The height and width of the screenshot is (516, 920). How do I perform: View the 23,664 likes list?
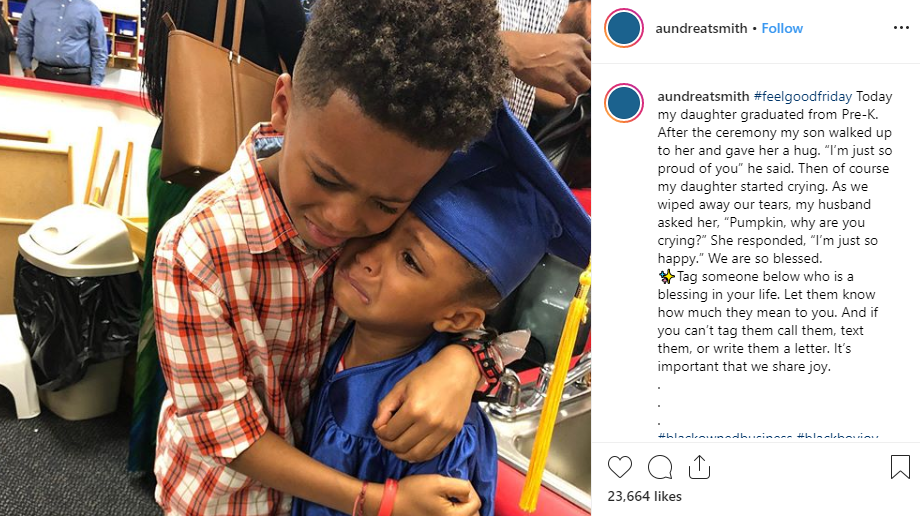point(644,496)
